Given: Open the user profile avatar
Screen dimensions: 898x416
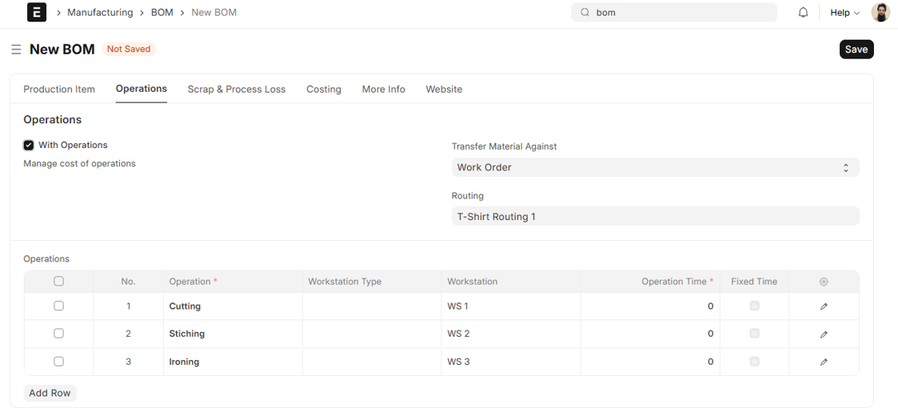Looking at the screenshot, I should coord(880,13).
